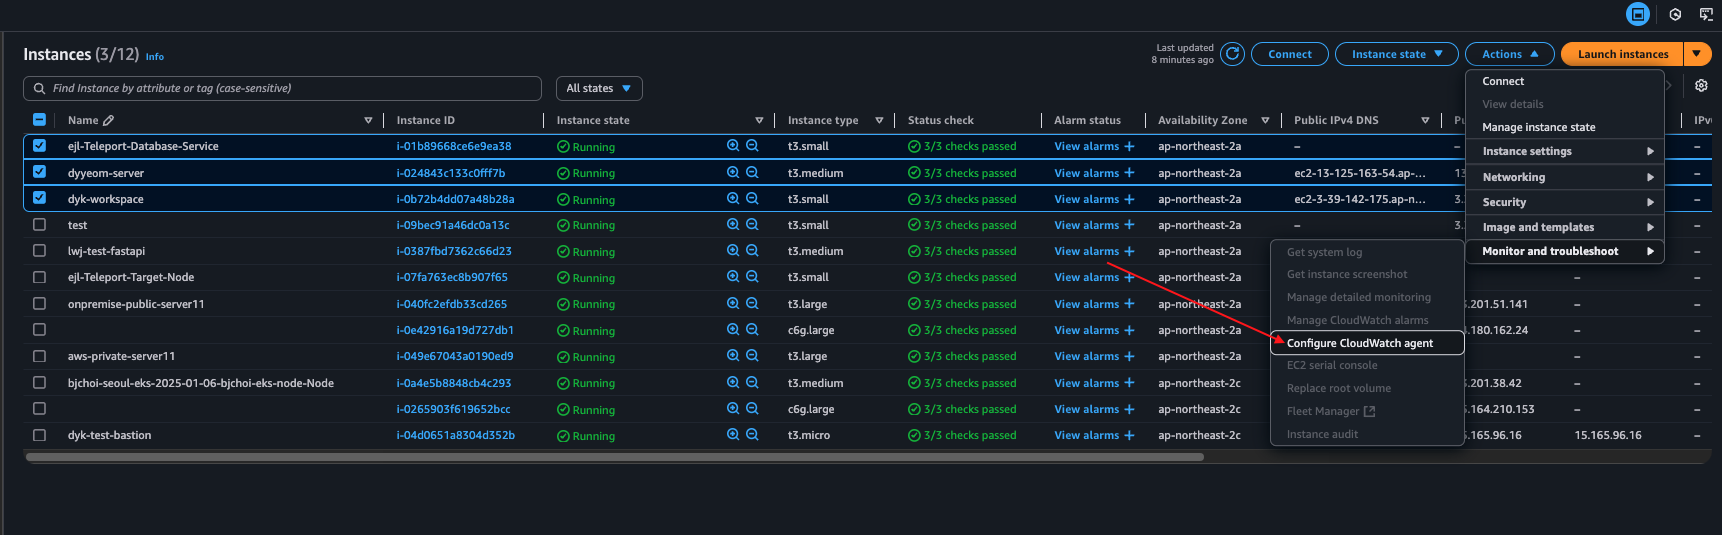Expand the Instance state dropdown button
Image resolution: width=1722 pixels, height=535 pixels.
pyautogui.click(x=1396, y=54)
